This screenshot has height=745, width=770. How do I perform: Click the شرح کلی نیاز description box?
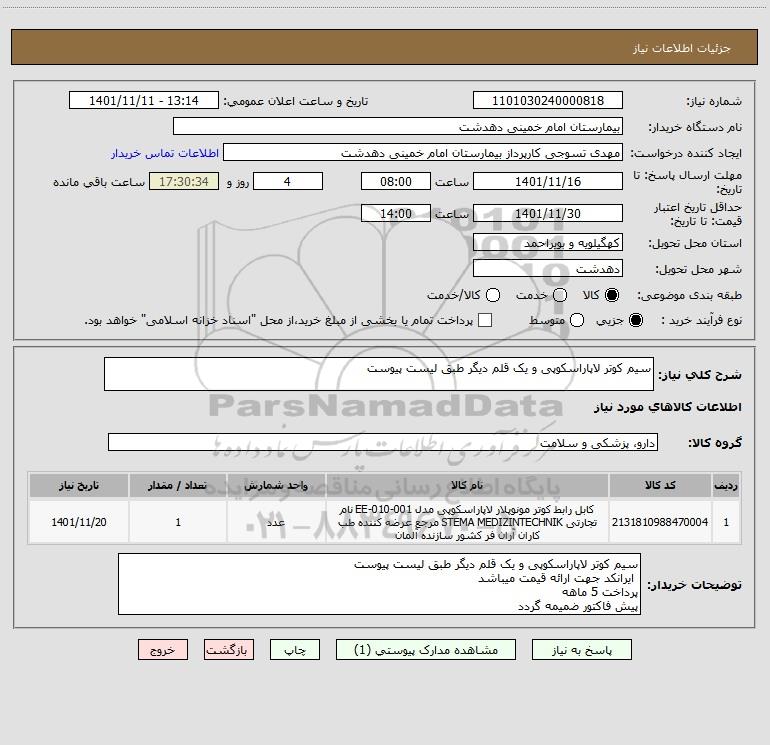click(x=379, y=374)
